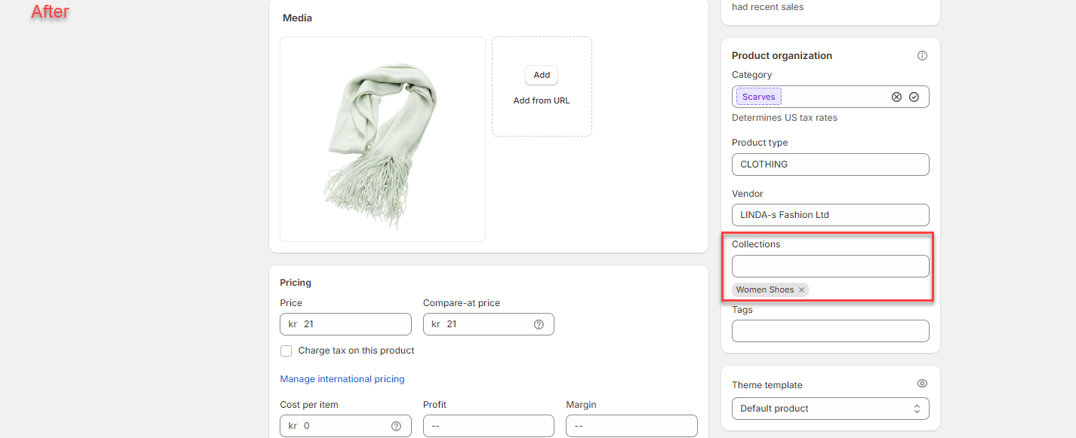This screenshot has width=1076, height=438.
Task: Click the Product organization heading
Action: (782, 56)
